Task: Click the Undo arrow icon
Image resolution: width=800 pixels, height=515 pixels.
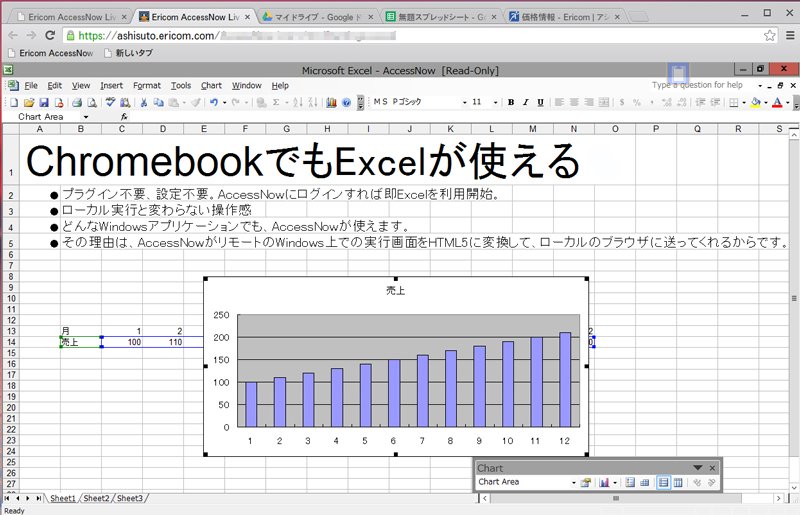Action: coord(214,103)
